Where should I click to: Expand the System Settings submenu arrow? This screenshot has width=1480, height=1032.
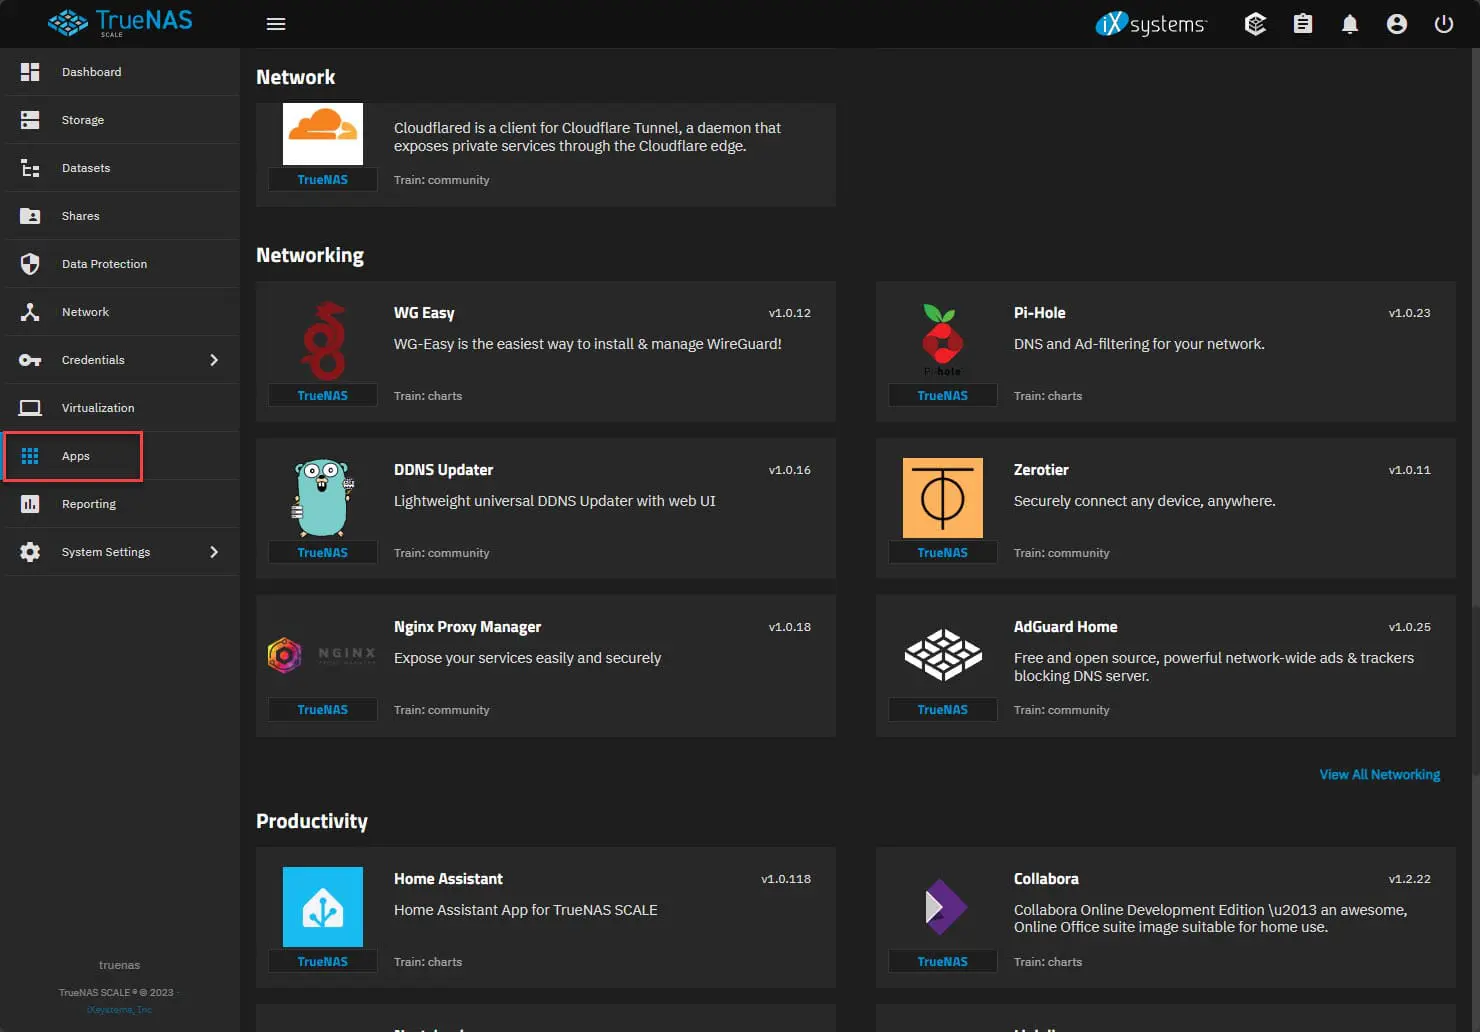pyautogui.click(x=214, y=552)
